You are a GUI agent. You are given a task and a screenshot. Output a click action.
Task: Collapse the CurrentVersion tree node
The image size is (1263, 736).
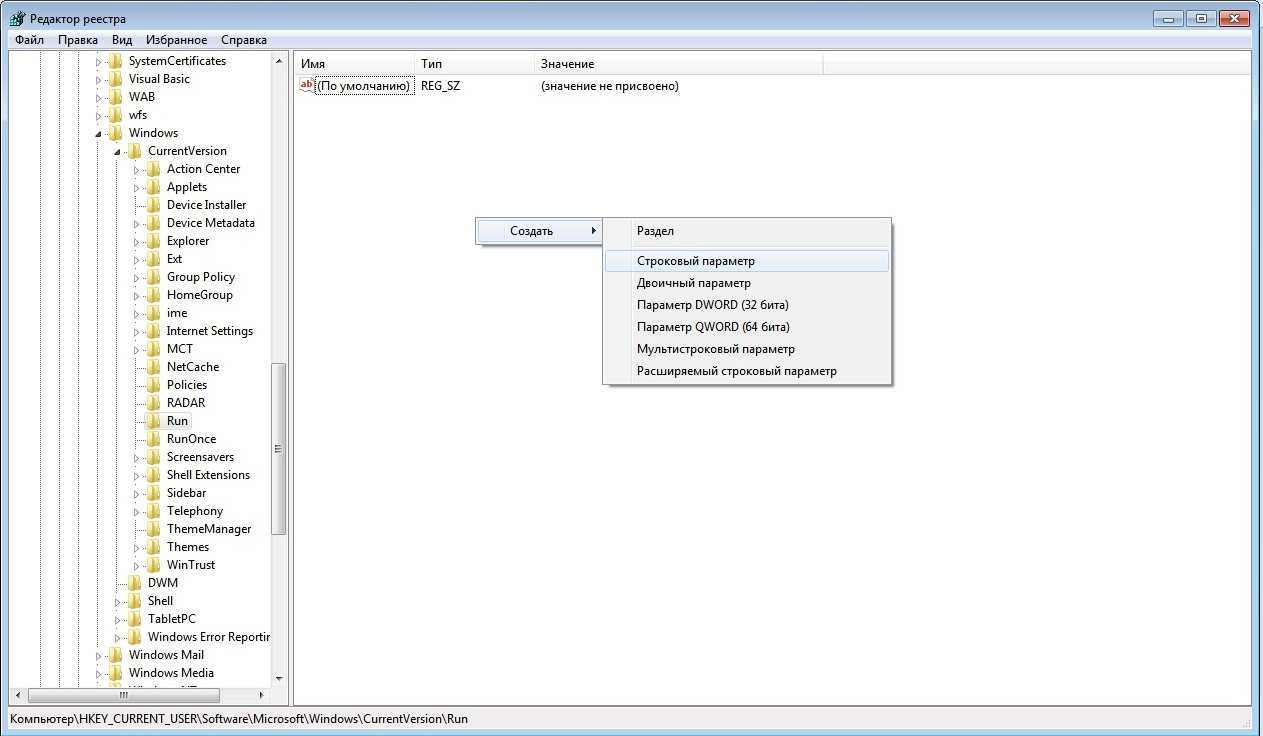coord(118,152)
